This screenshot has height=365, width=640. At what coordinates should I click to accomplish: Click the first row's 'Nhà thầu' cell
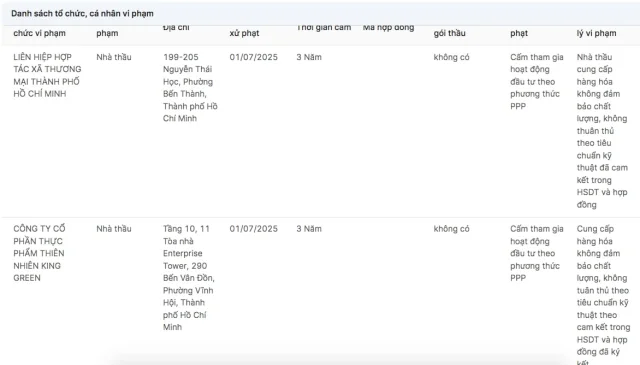114,57
